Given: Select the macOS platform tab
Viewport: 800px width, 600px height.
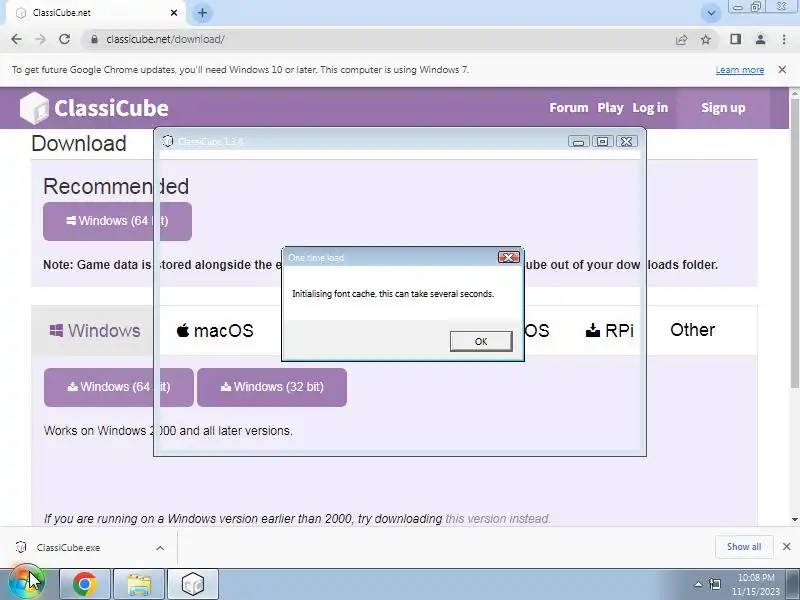Looking at the screenshot, I should pyautogui.click(x=215, y=331).
